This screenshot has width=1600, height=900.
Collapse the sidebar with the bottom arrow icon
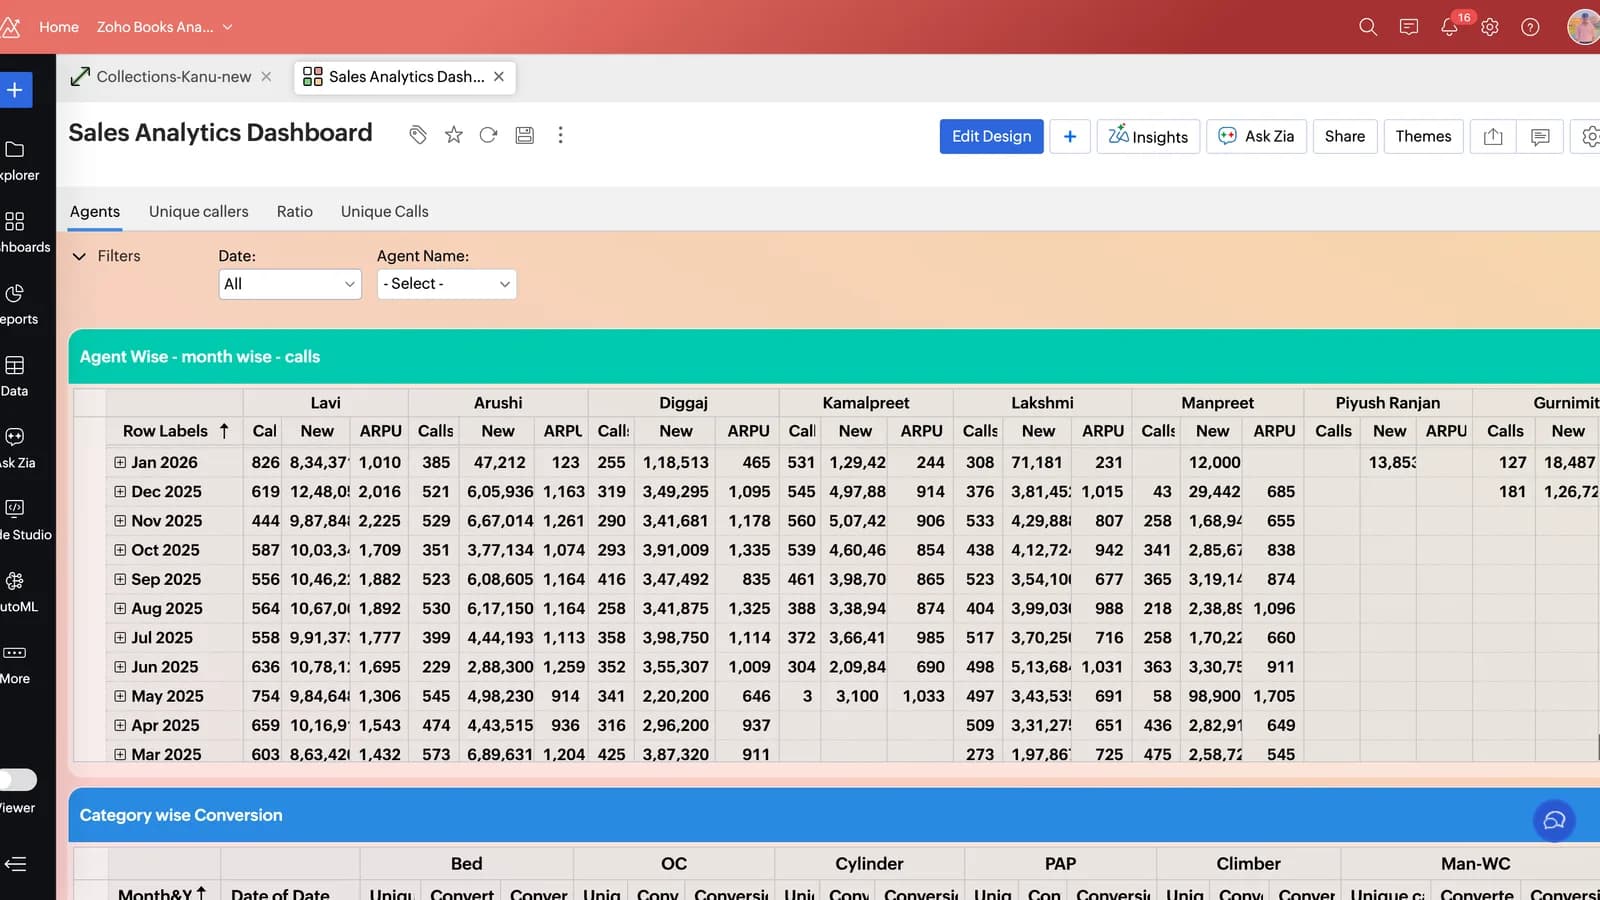[x=15, y=864]
